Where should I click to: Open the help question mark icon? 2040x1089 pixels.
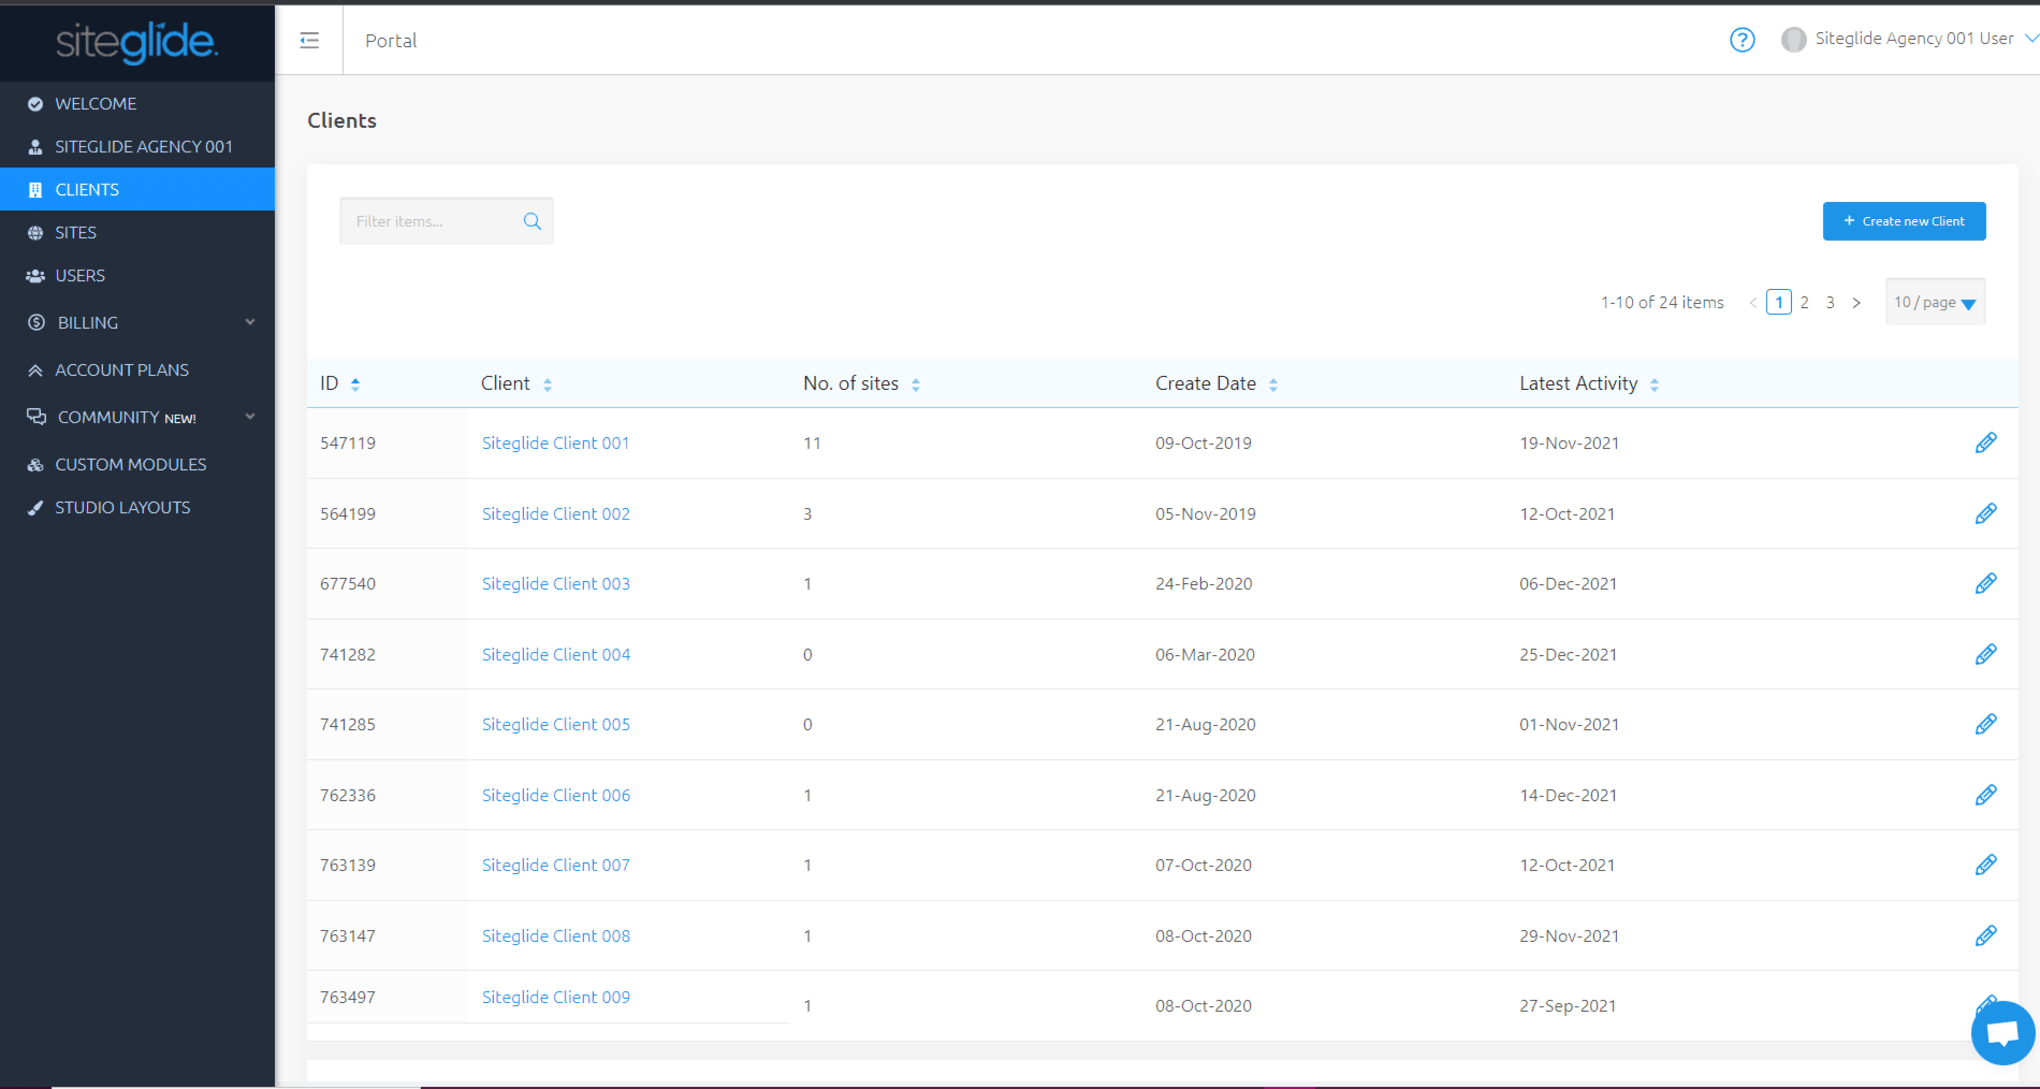(x=1742, y=40)
